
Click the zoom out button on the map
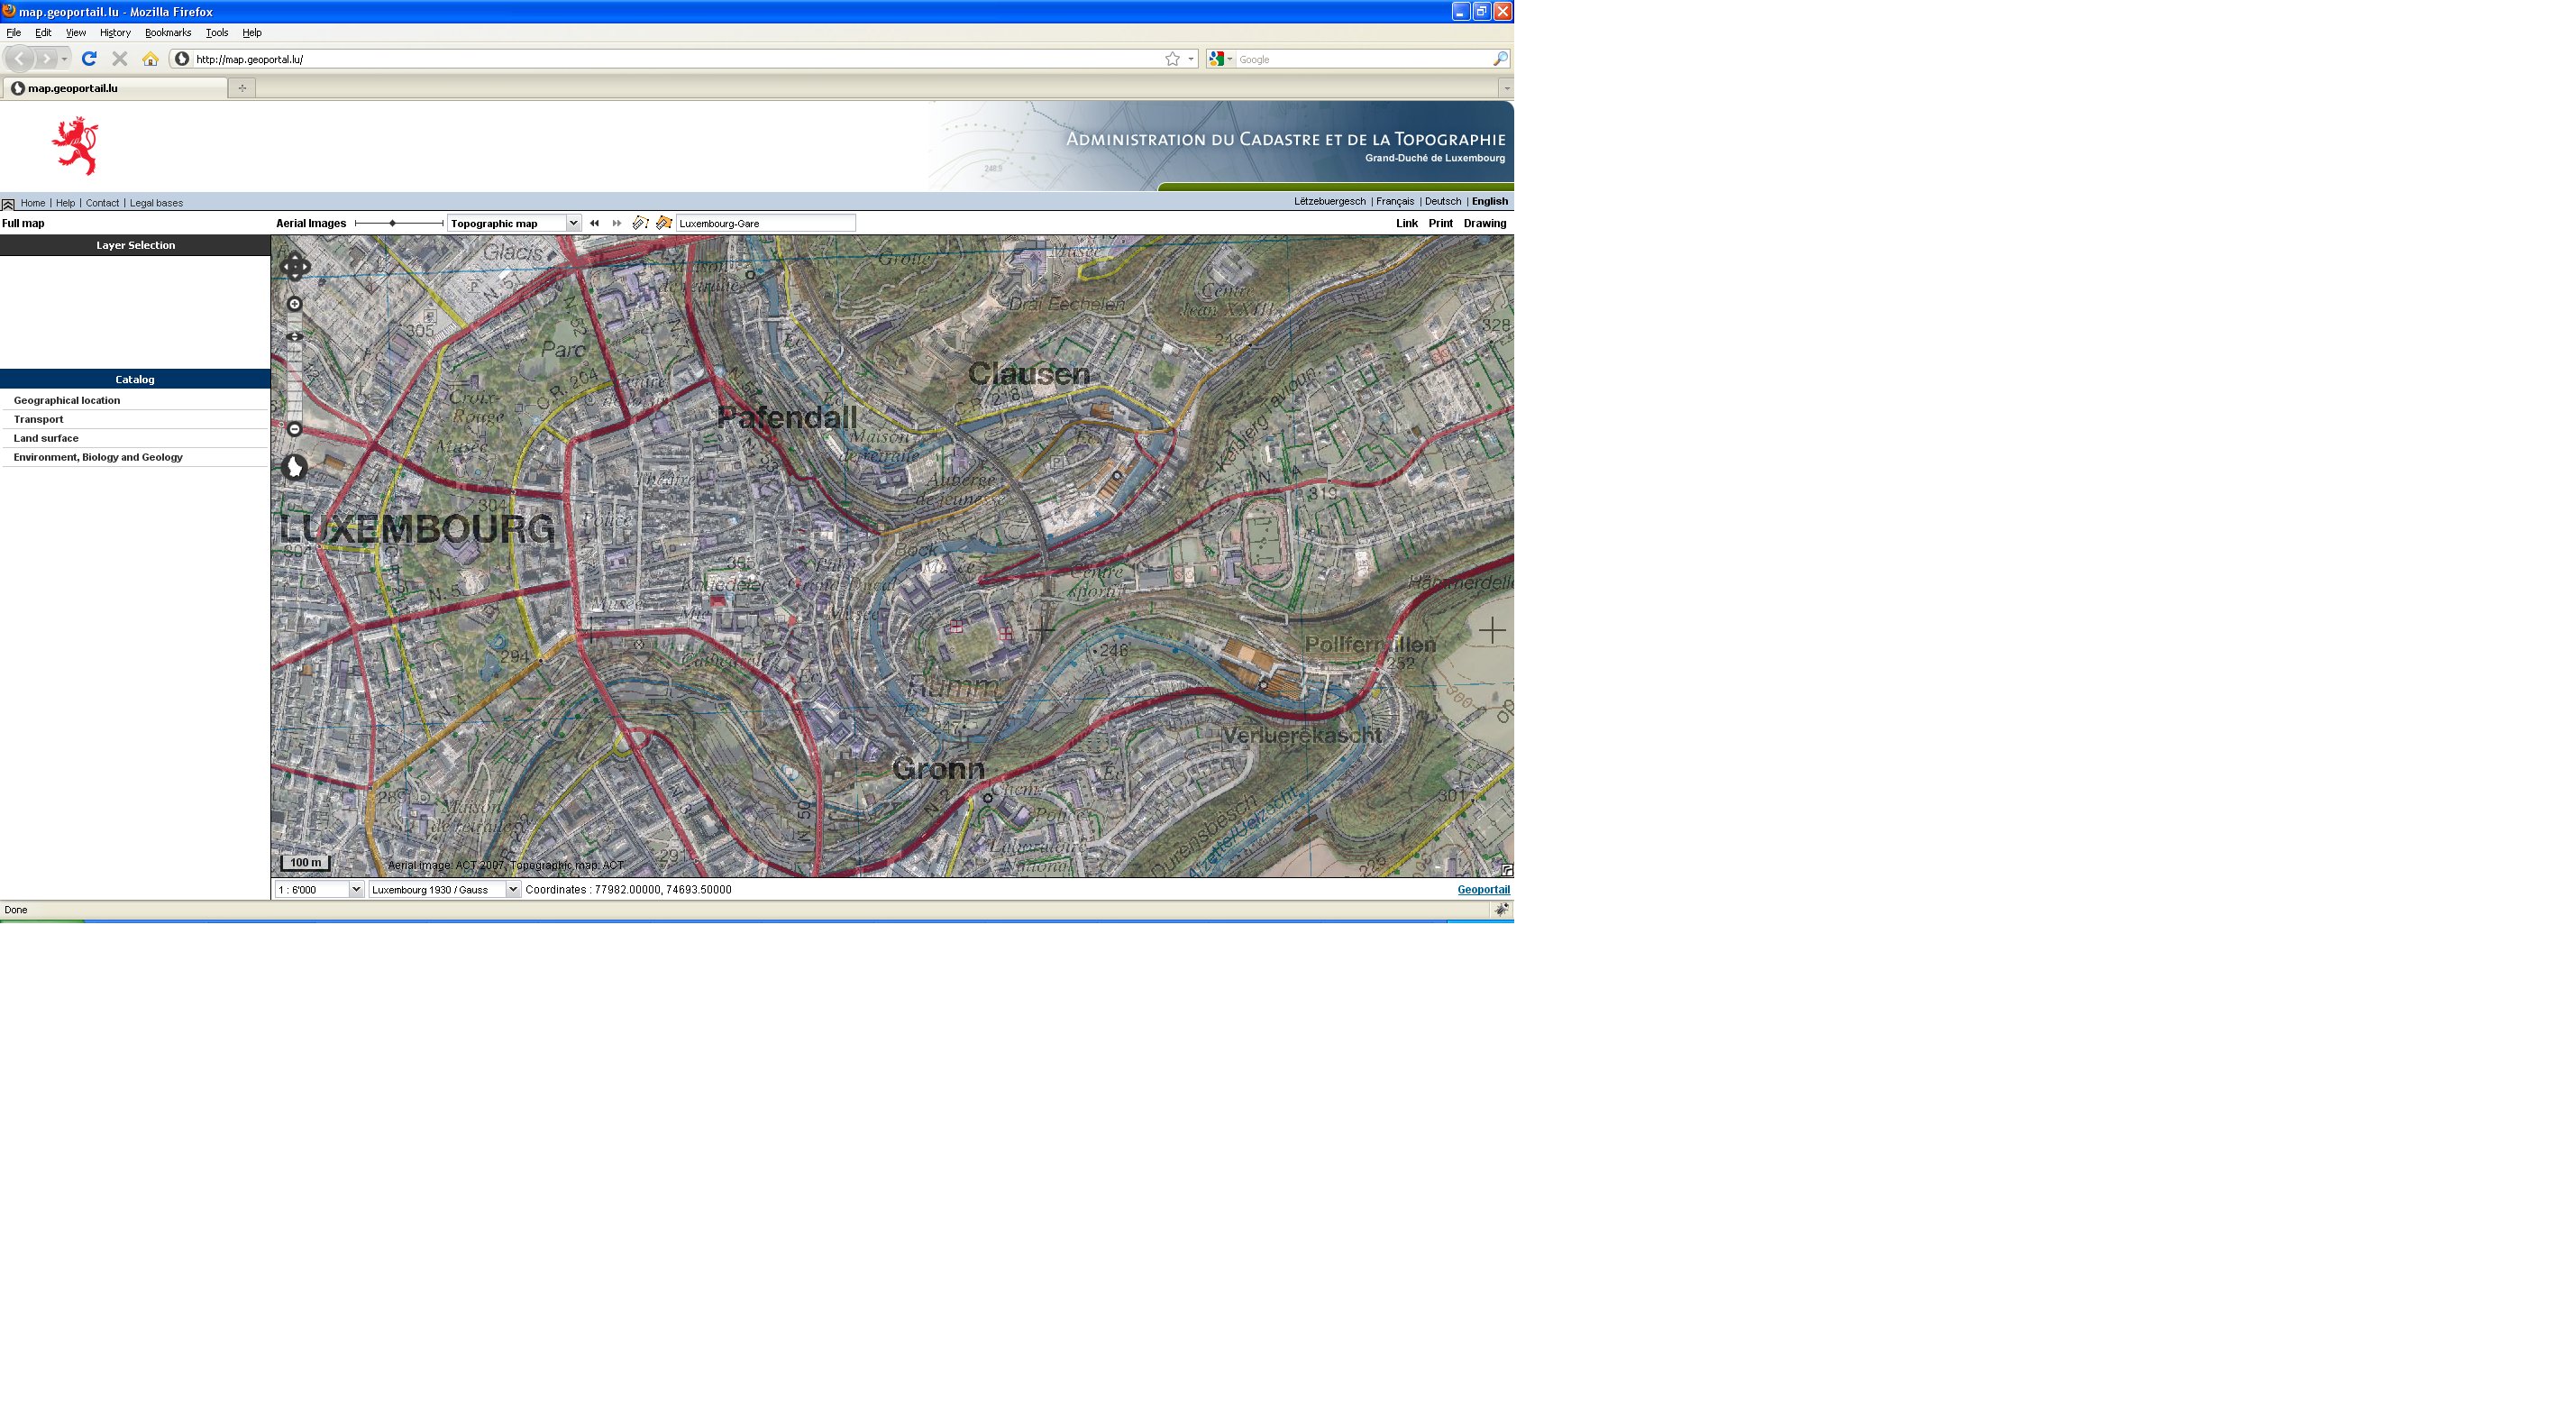pos(294,428)
